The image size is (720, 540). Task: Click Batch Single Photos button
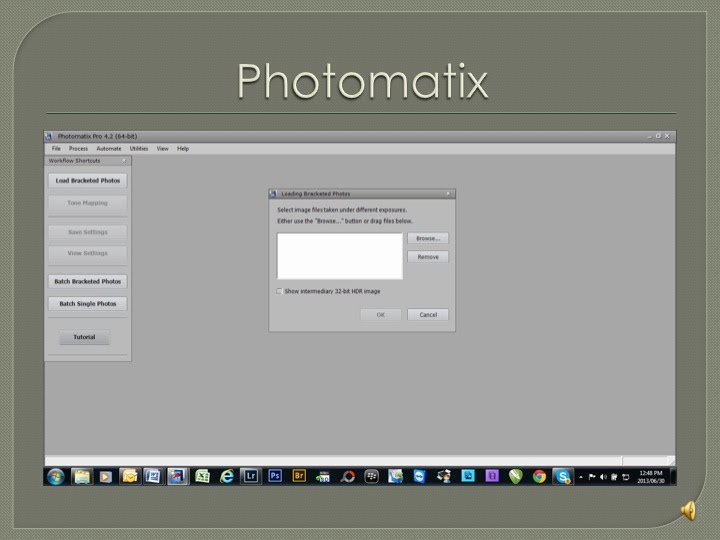88,304
